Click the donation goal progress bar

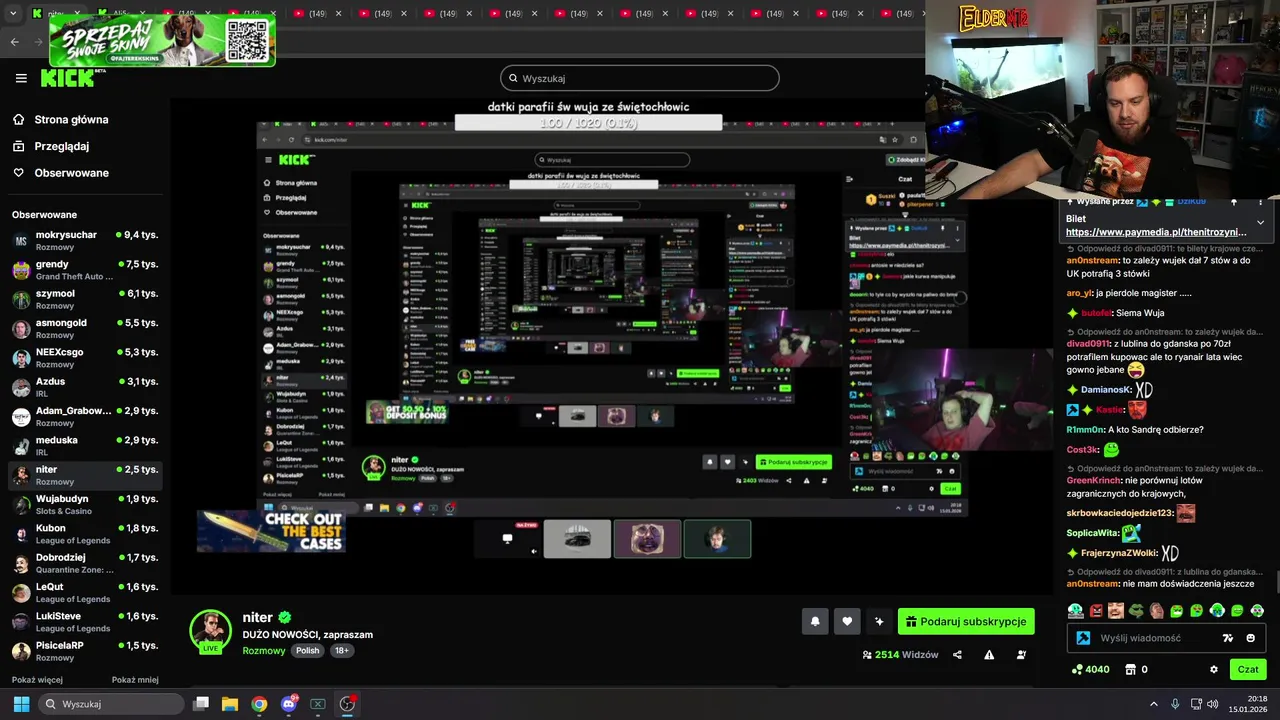click(x=588, y=123)
